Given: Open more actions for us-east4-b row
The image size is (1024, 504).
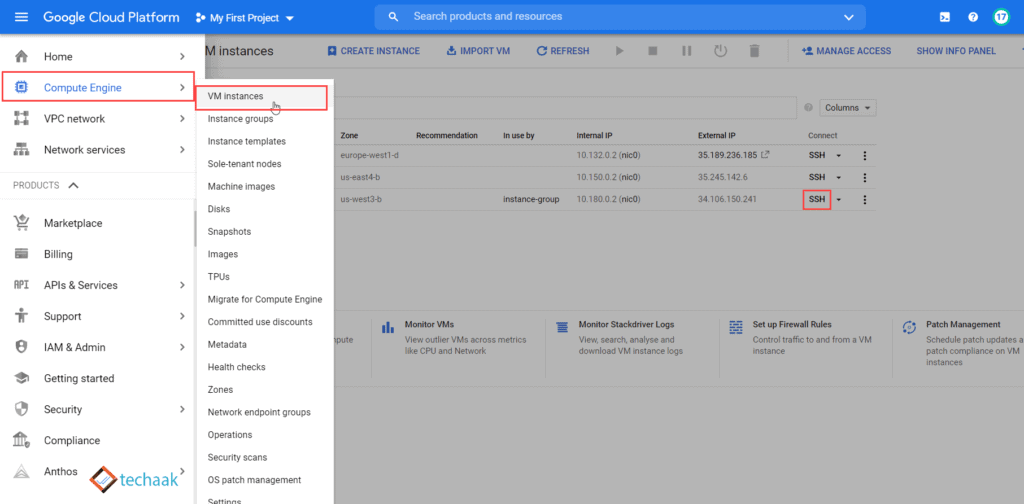Looking at the screenshot, I should (x=865, y=178).
